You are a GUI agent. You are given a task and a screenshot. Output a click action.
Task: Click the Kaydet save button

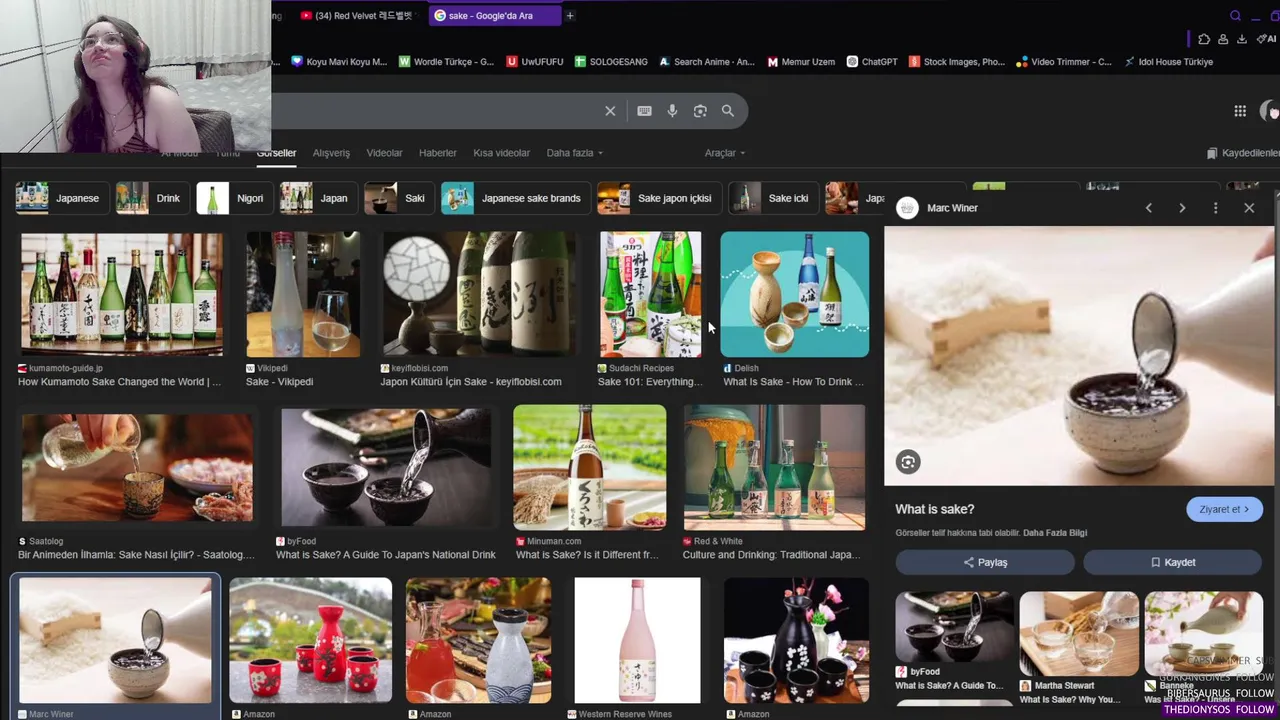(x=1172, y=562)
